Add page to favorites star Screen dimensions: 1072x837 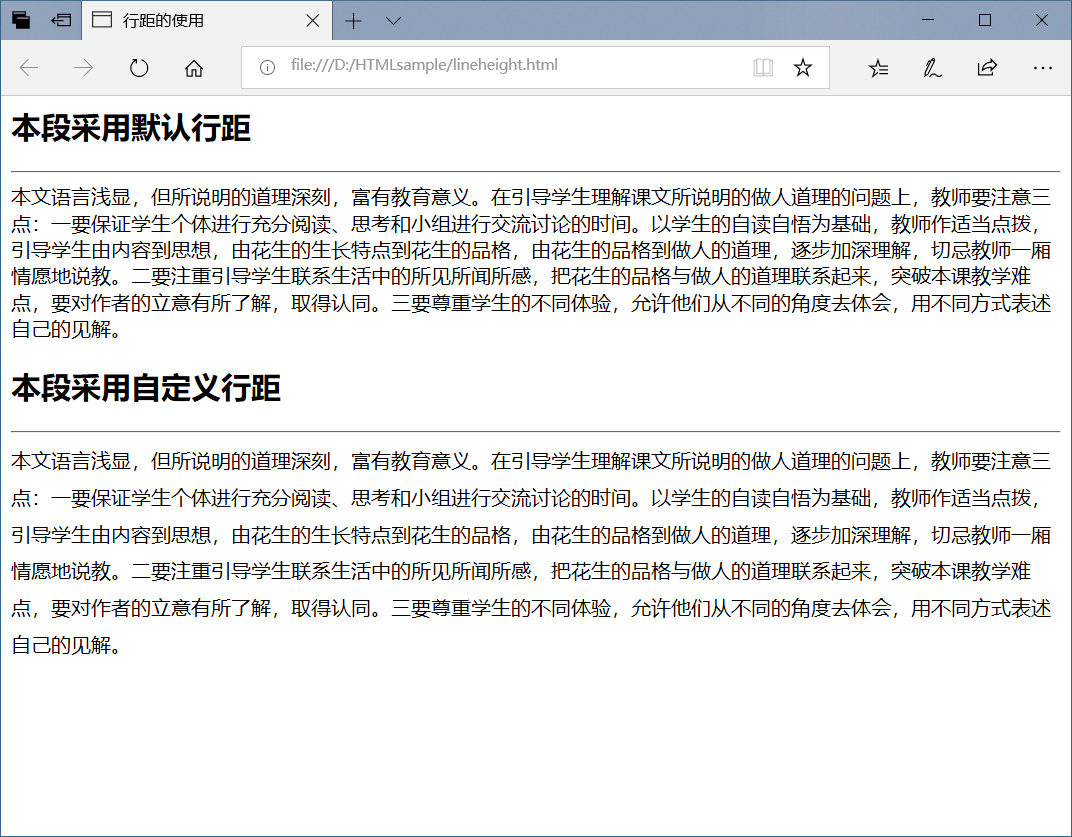tap(803, 67)
